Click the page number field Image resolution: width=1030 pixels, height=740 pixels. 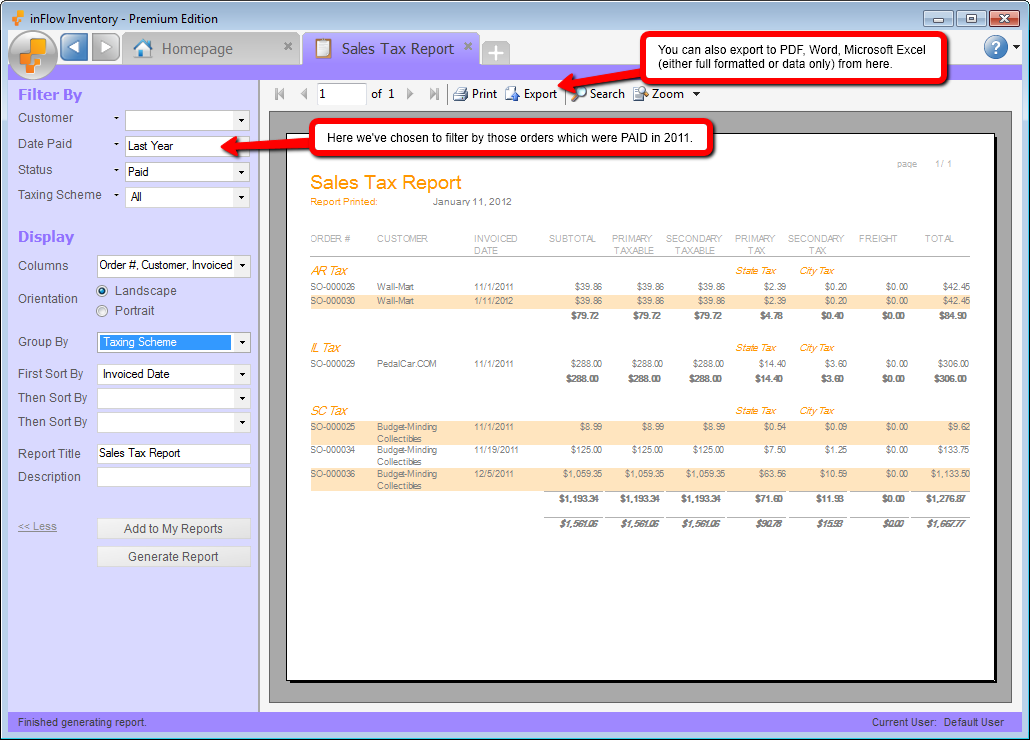tap(342, 94)
